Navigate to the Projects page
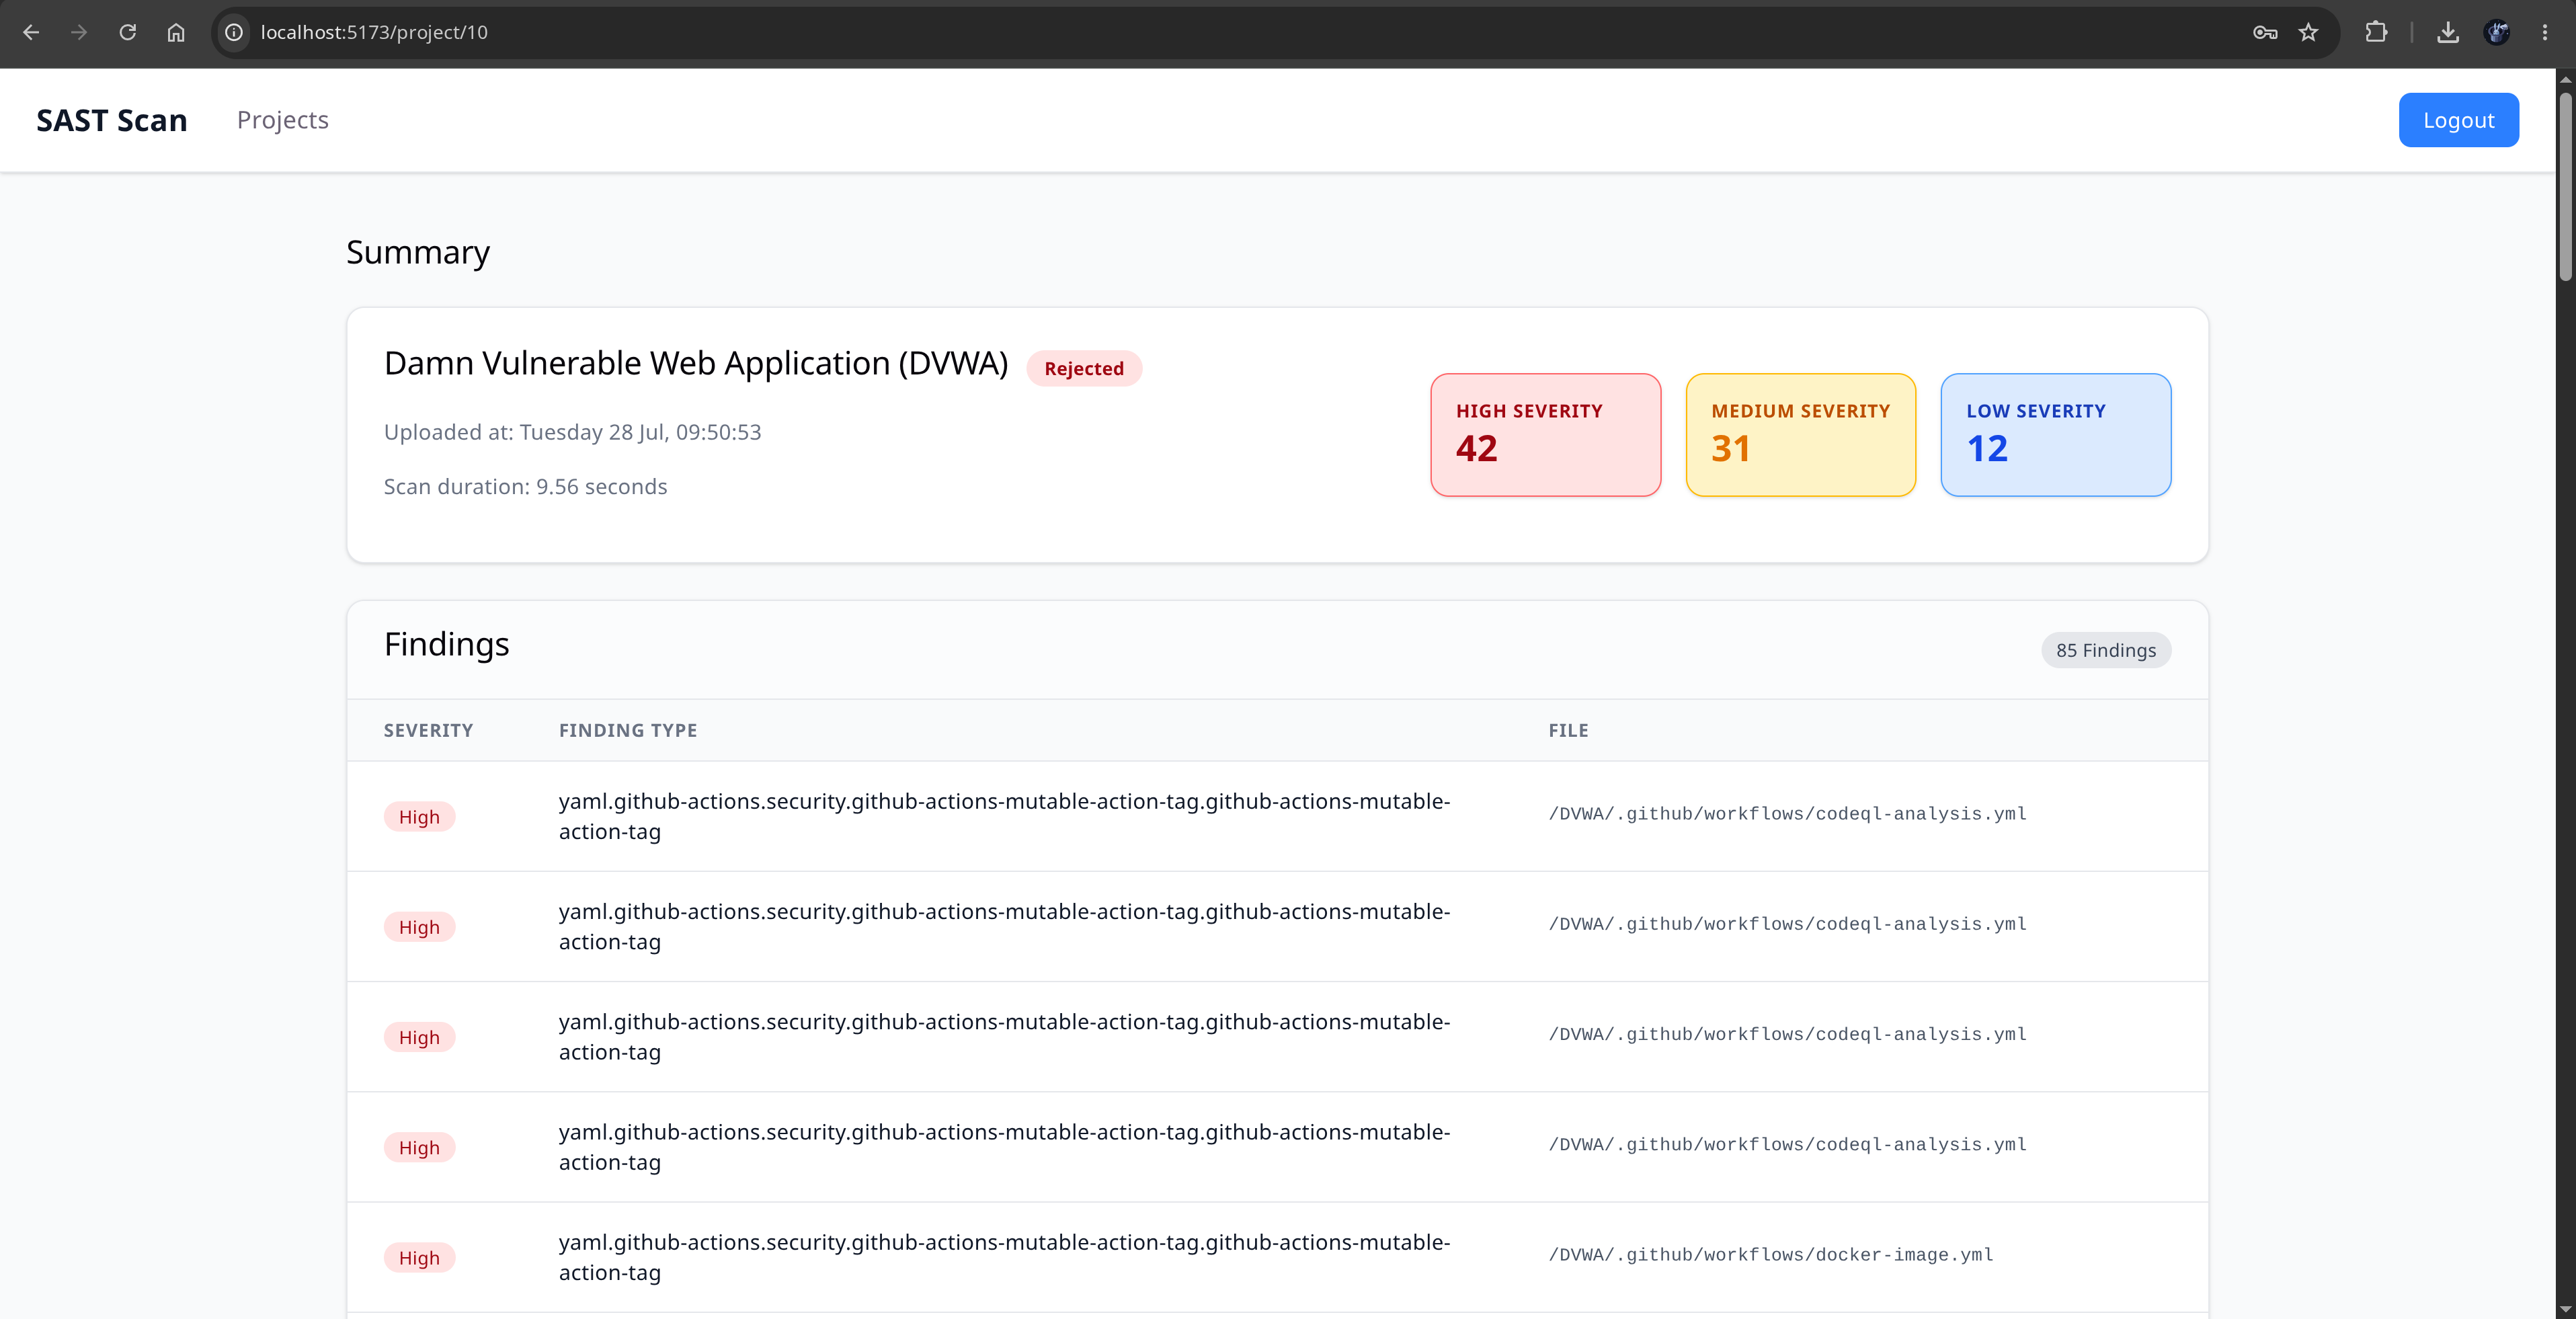 [283, 120]
